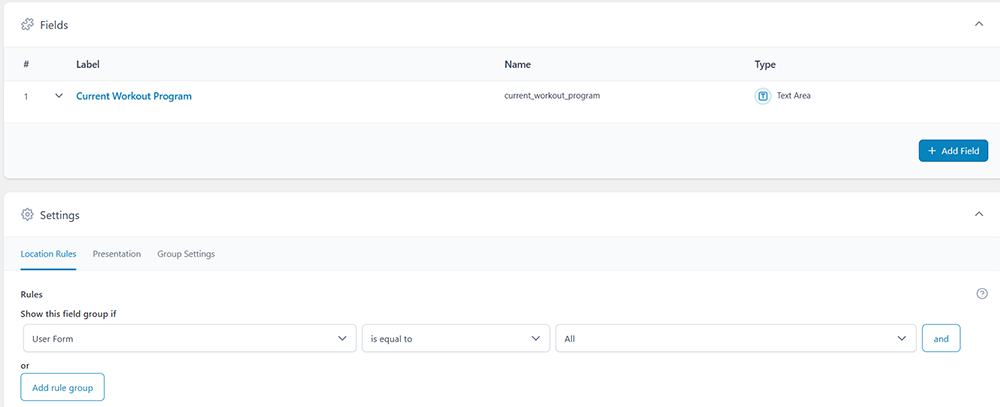Click the Settings gear icon
Image resolution: width=1000 pixels, height=407 pixels.
pyautogui.click(x=27, y=214)
